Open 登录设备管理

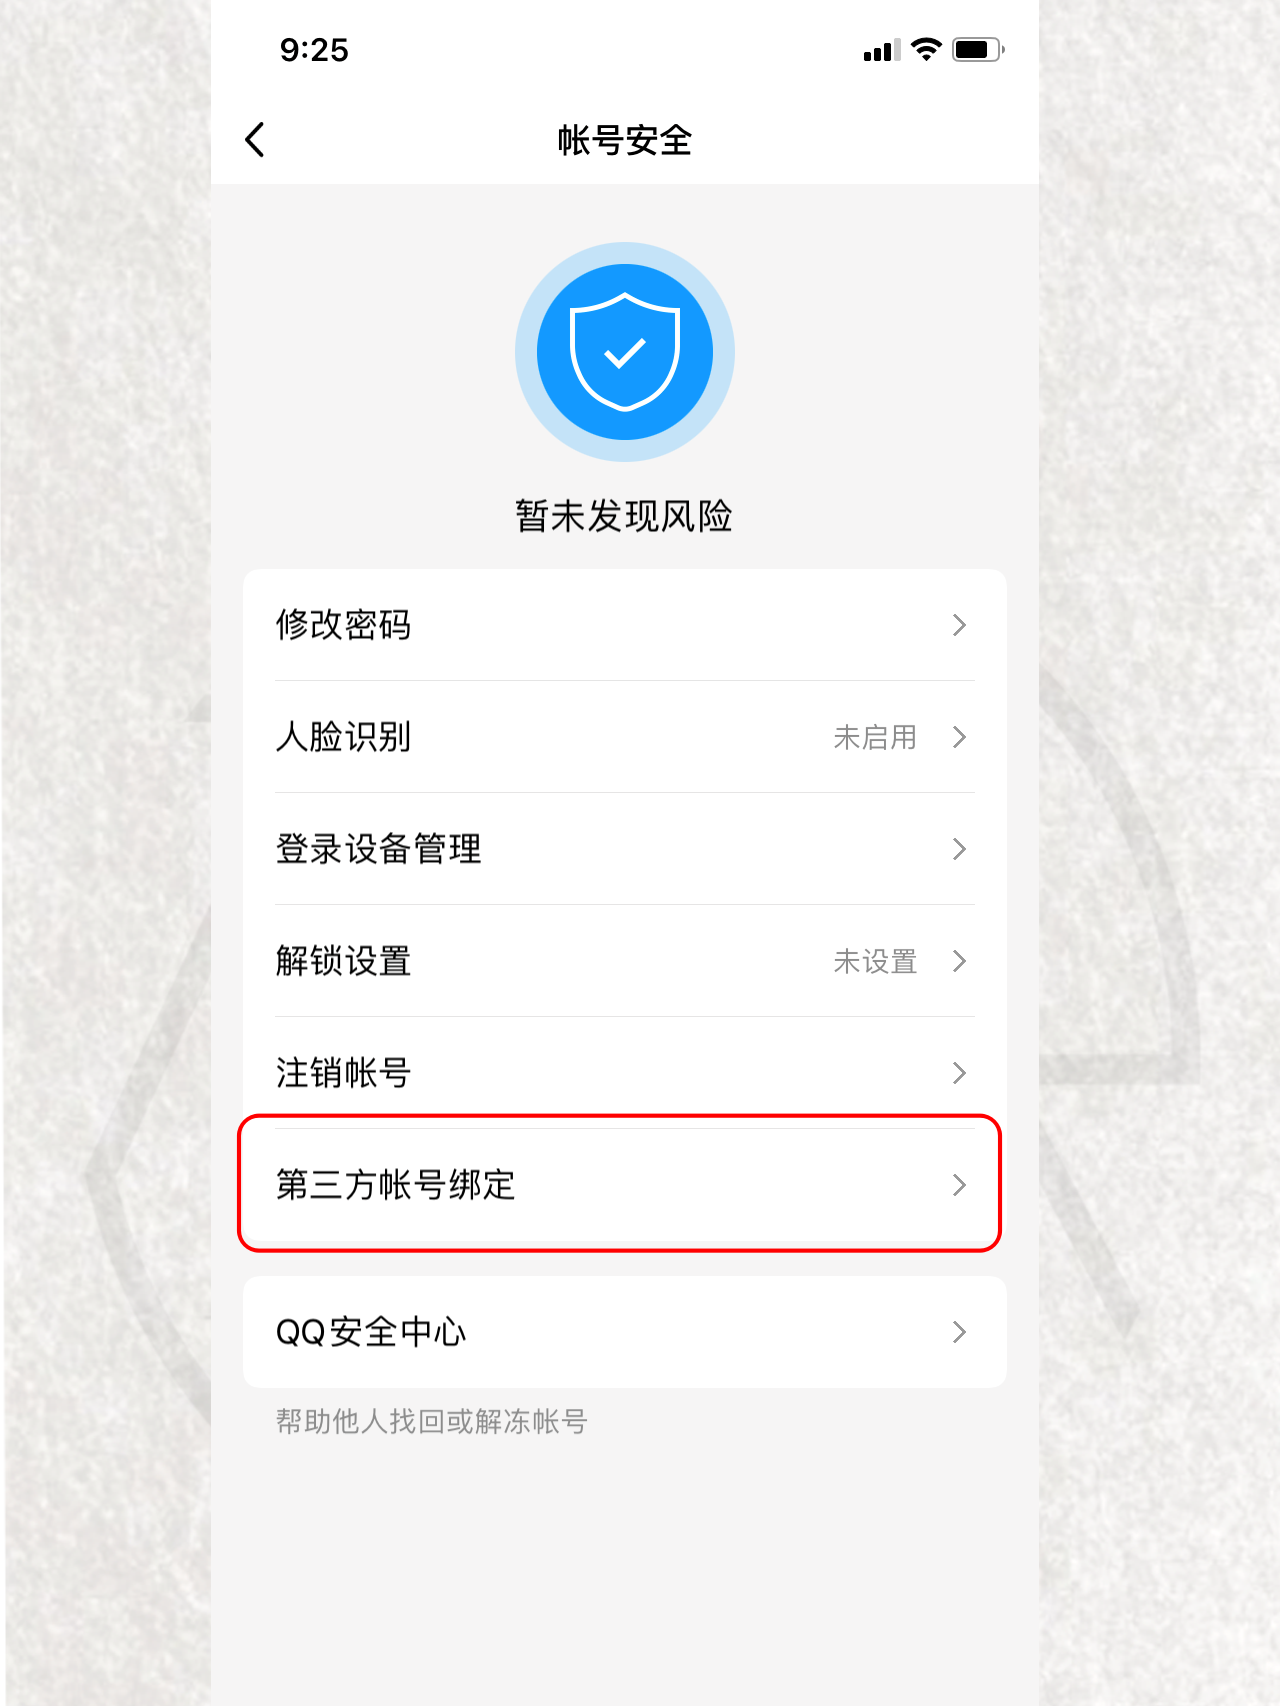tap(625, 849)
